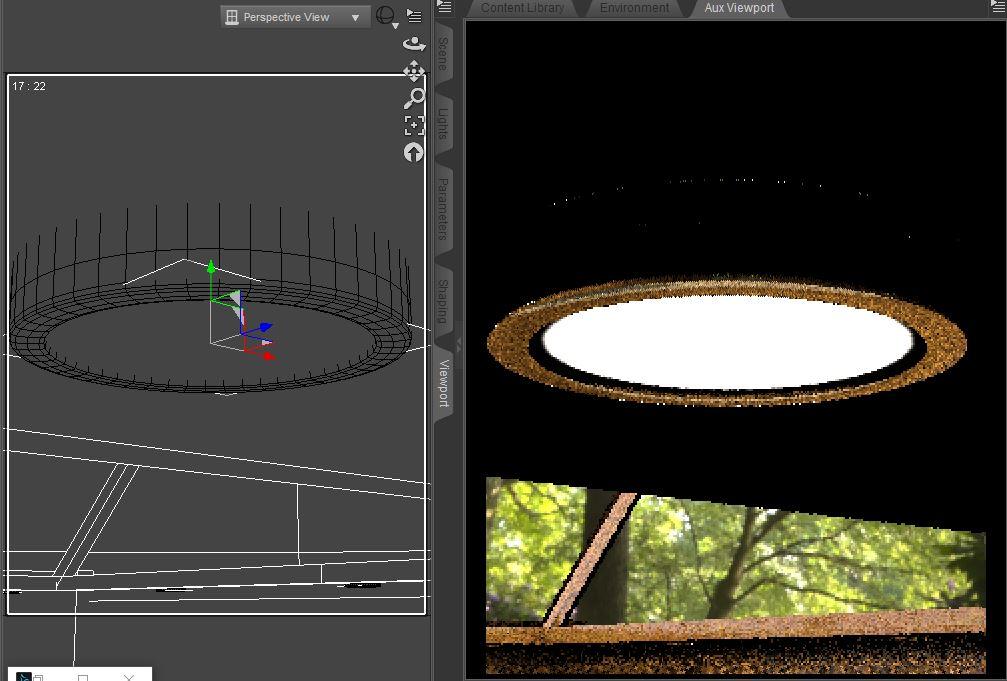Open the Scene side tab
This screenshot has width=1007, height=681.
[443, 53]
